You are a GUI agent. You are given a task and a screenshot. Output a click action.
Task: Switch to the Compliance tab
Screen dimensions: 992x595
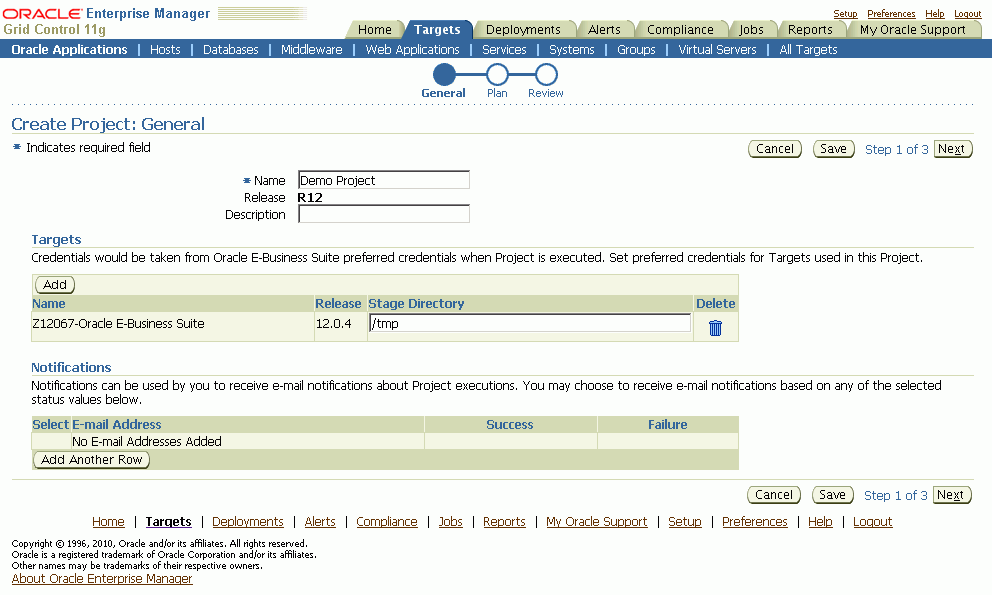[x=680, y=30]
